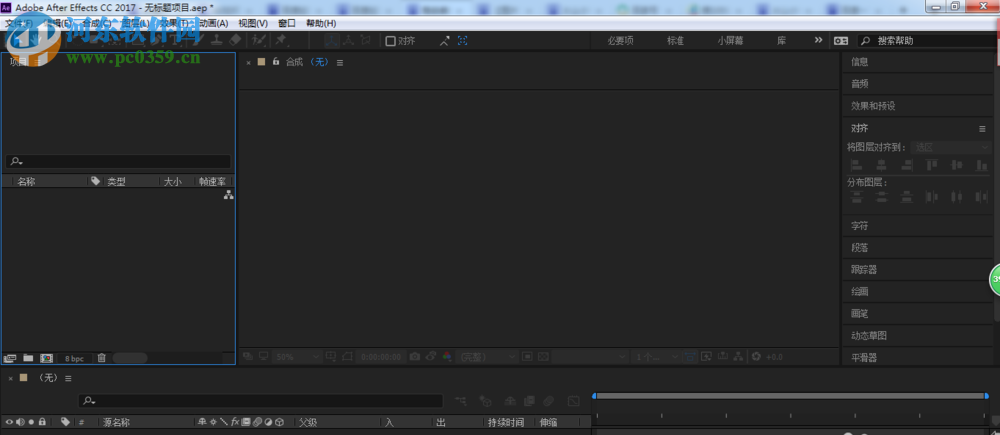
Task: Take a snapshot with the camera icon
Action: [415, 357]
